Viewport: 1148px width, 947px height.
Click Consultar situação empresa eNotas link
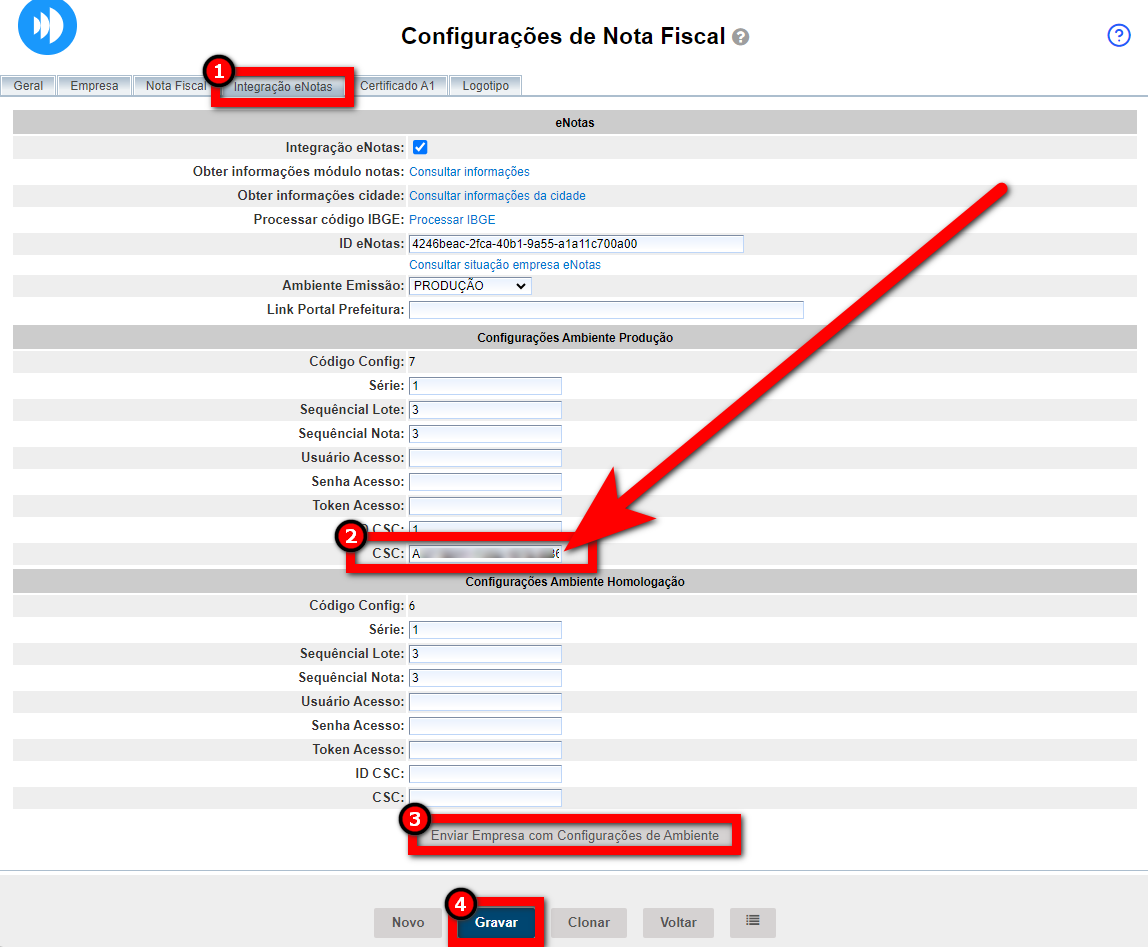pos(505,265)
